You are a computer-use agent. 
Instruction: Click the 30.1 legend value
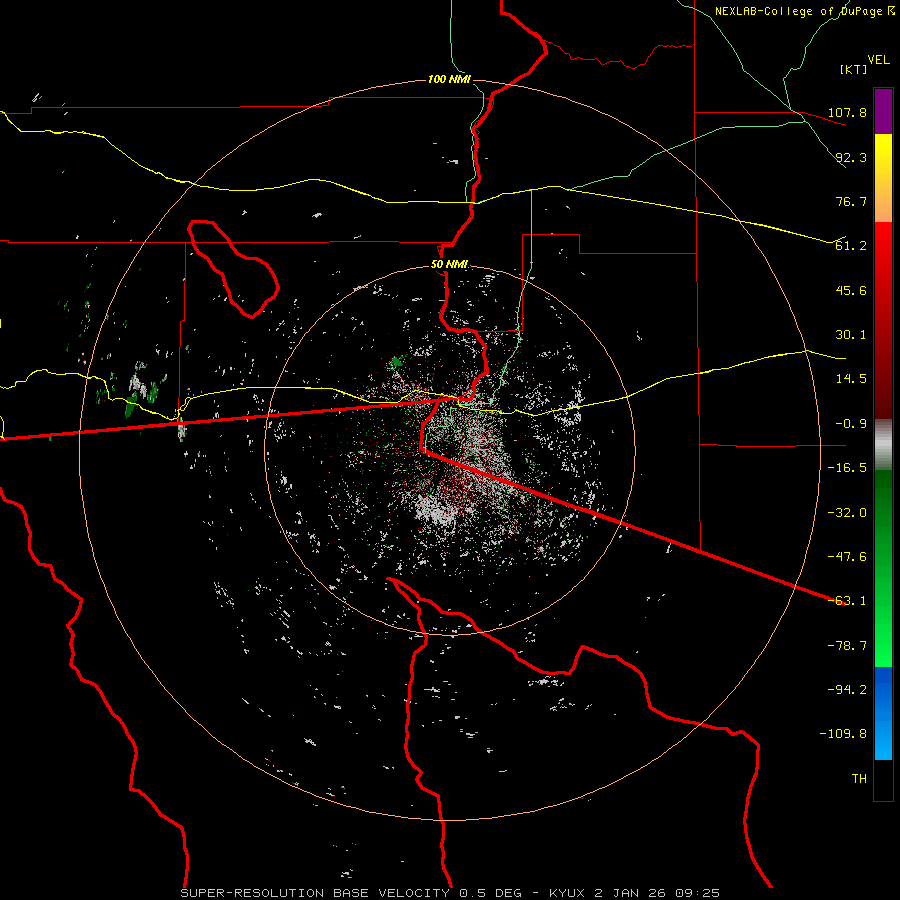coord(851,335)
